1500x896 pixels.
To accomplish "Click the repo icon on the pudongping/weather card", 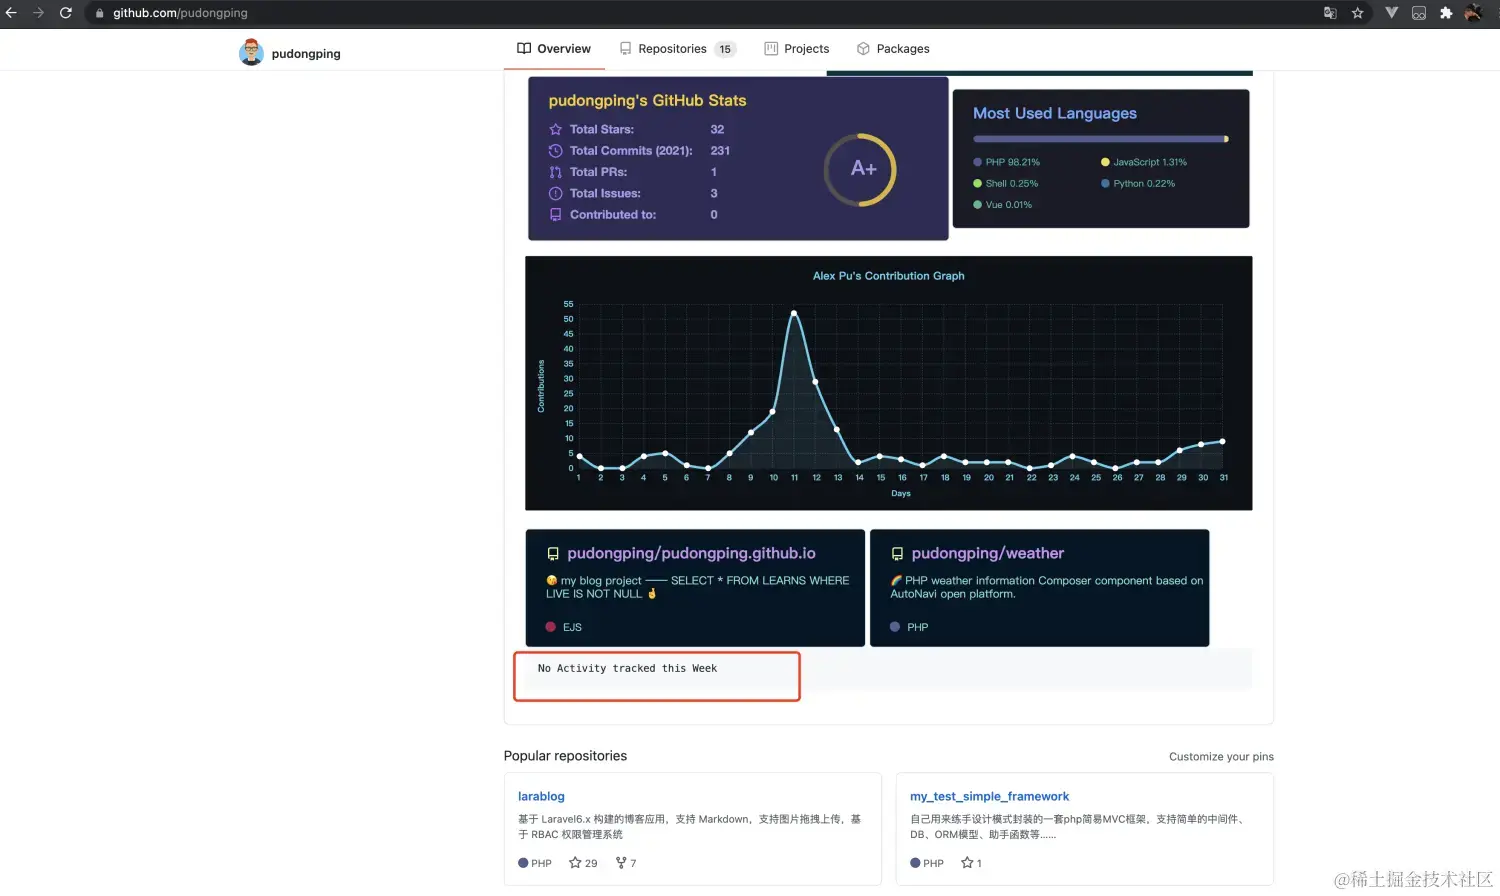I will (x=897, y=554).
